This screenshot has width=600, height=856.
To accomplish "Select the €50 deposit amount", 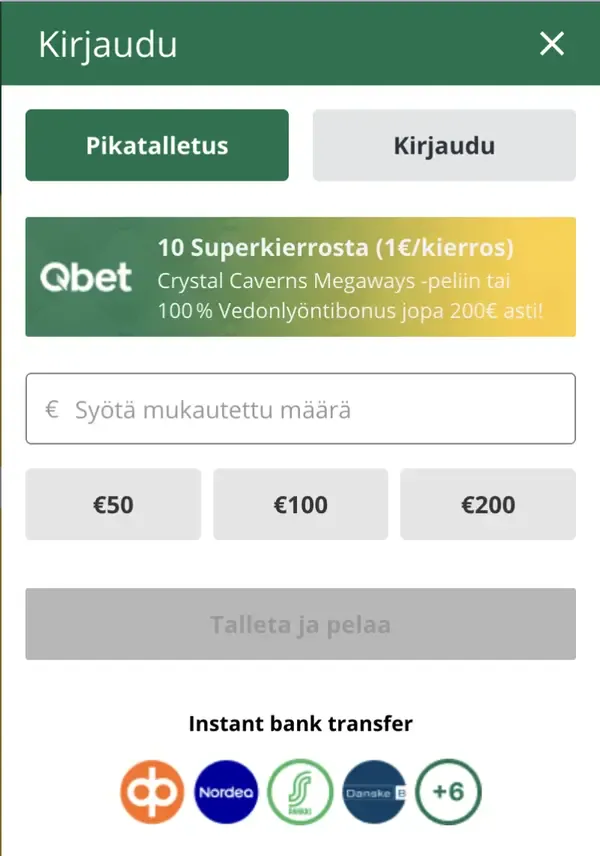I will tap(113, 505).
